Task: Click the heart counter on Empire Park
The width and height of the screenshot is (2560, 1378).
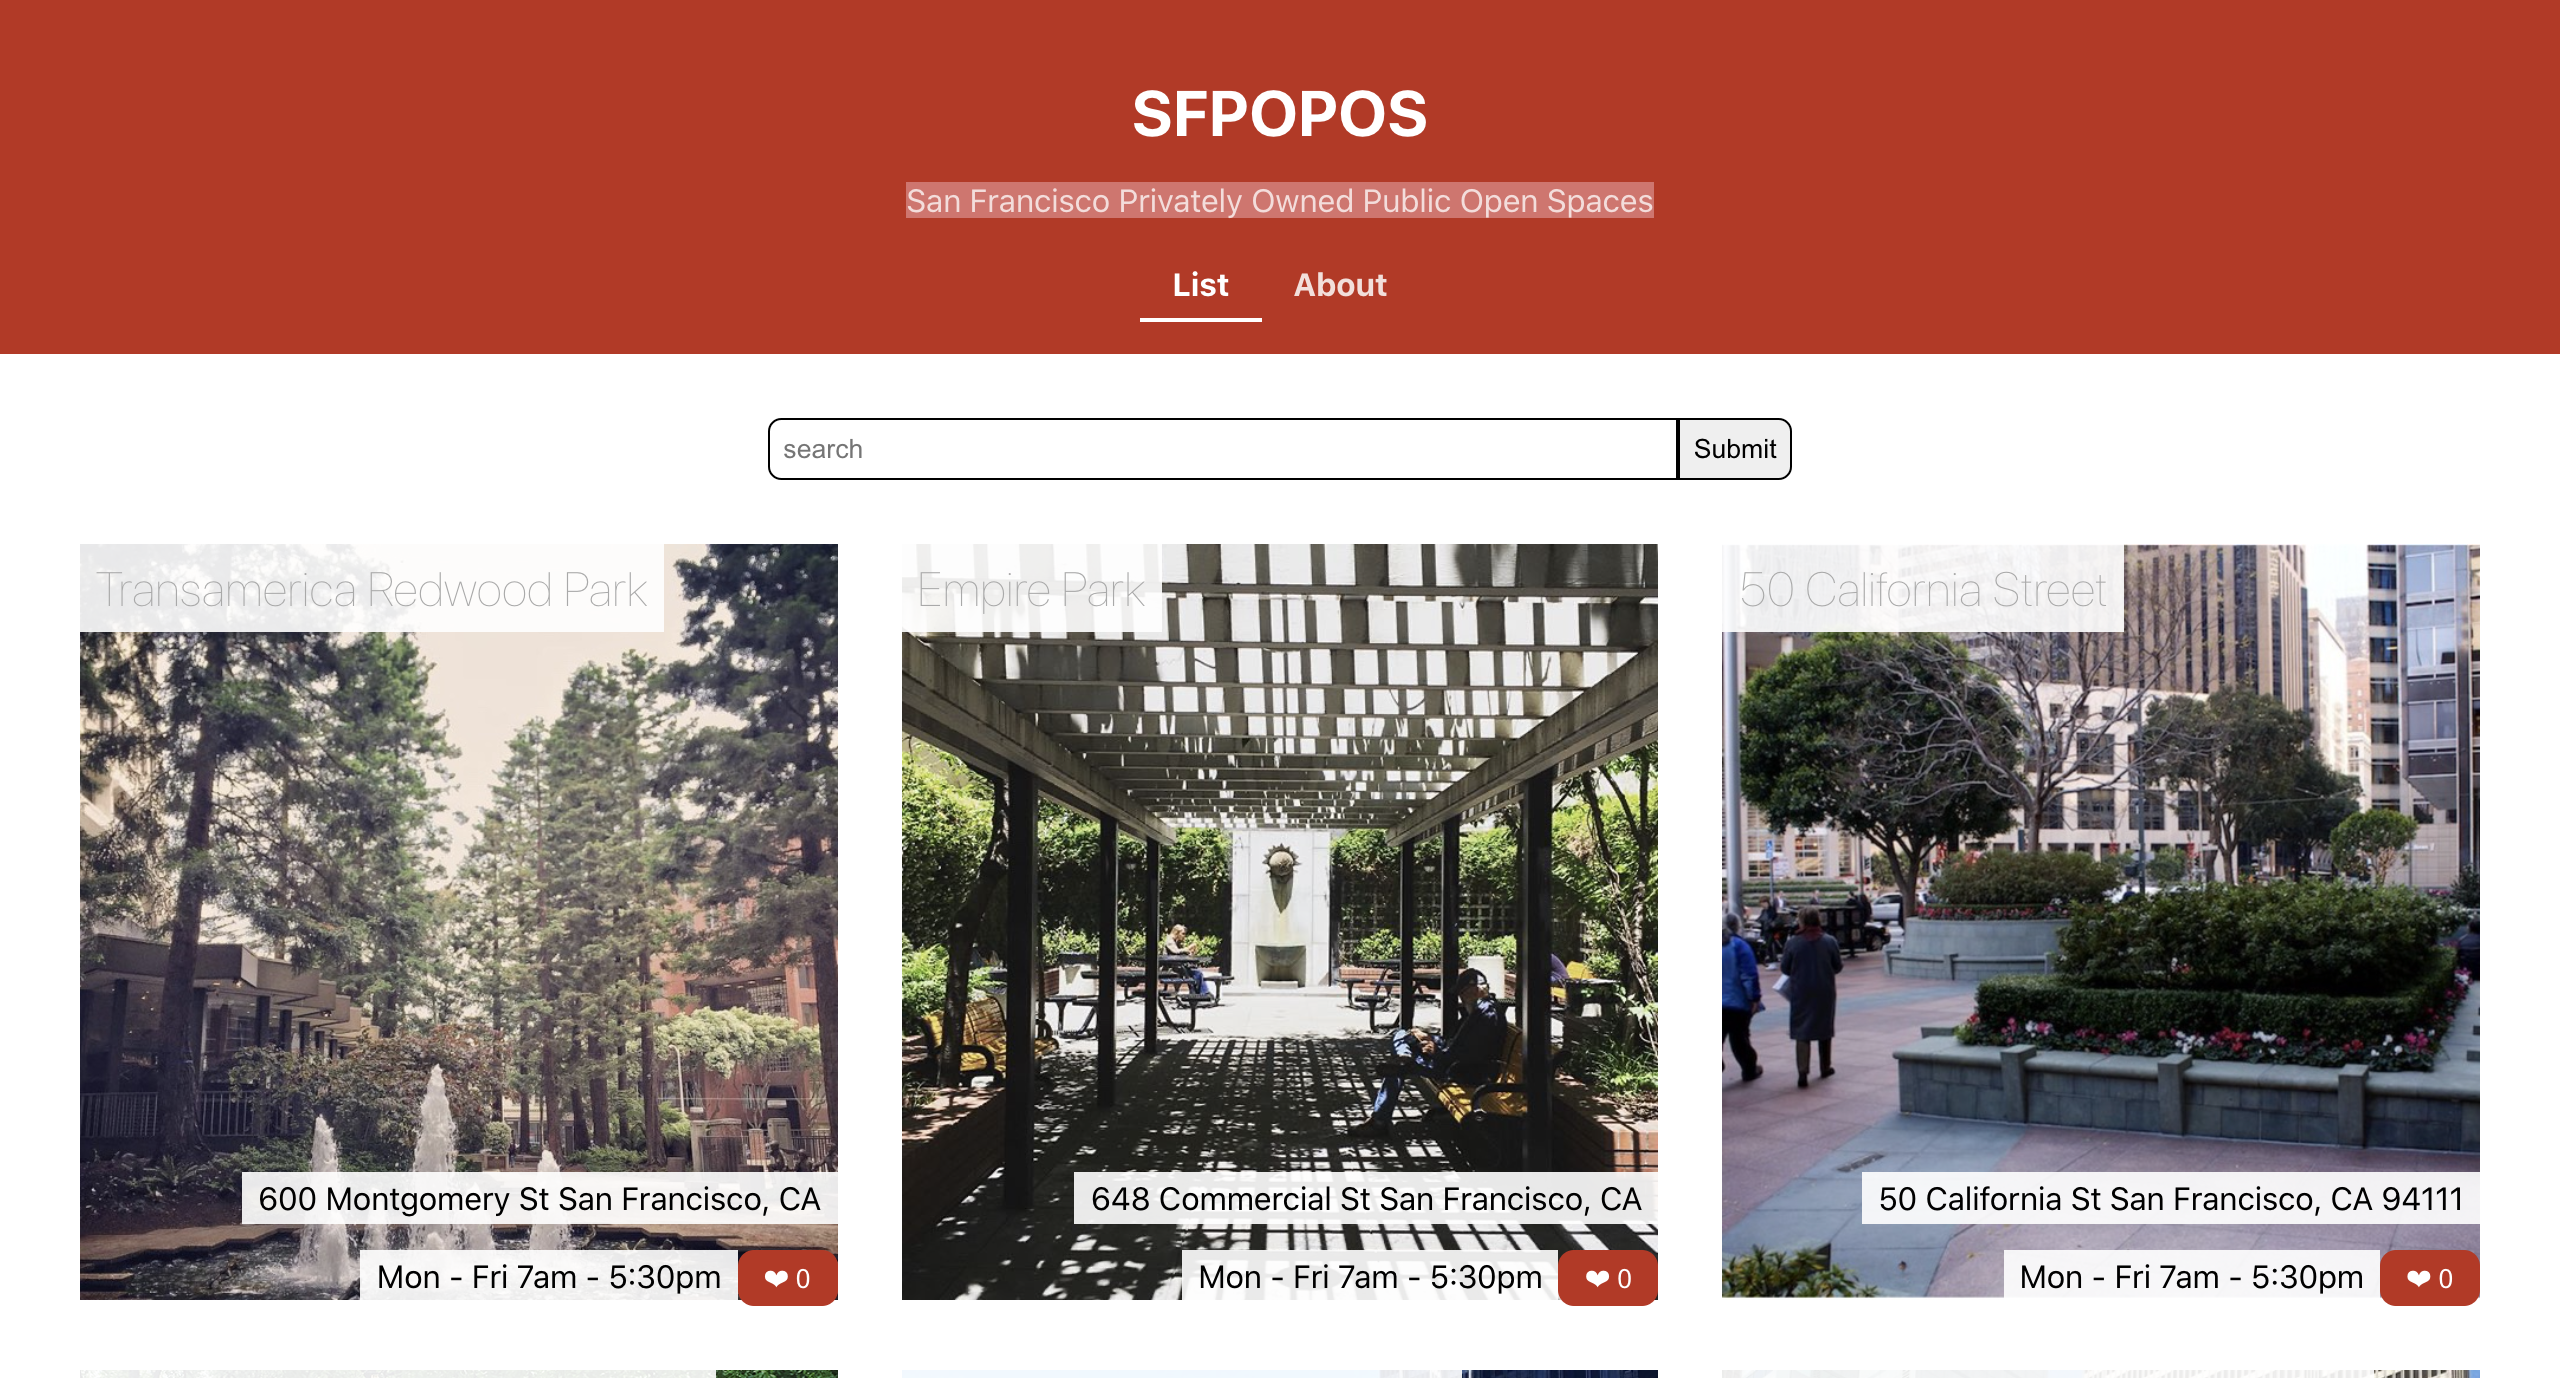Action: (1608, 1277)
